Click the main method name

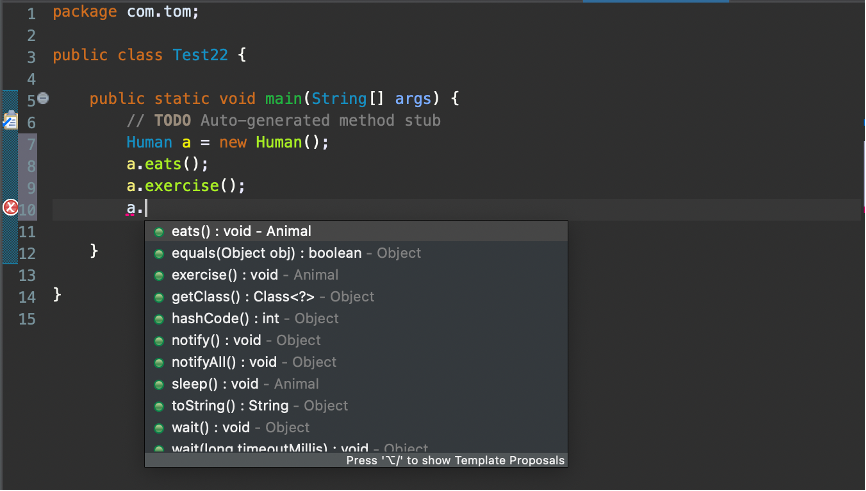(x=283, y=99)
